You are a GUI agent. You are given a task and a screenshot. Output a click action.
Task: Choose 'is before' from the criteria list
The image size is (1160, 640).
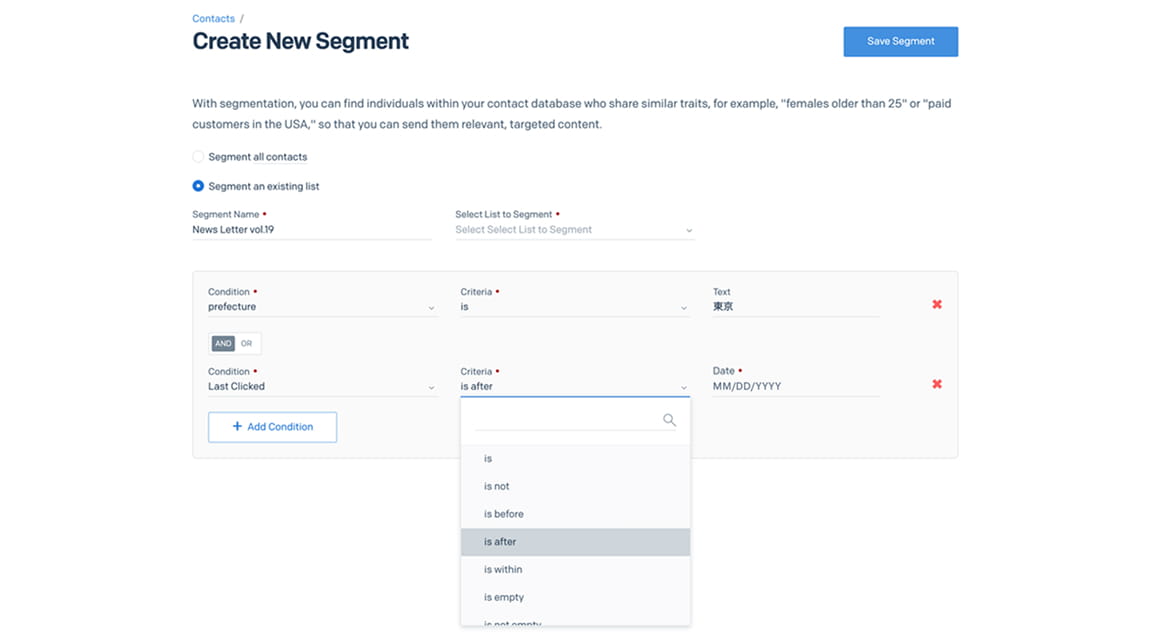pyautogui.click(x=504, y=514)
